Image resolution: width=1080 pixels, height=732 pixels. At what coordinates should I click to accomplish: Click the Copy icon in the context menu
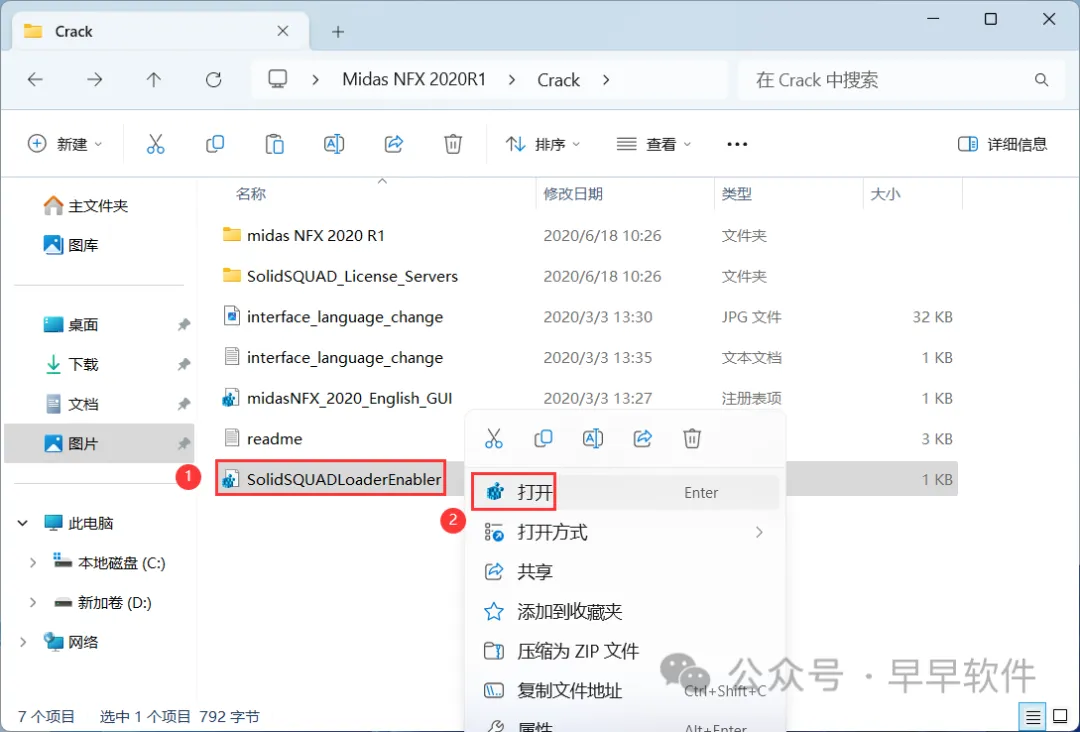(543, 438)
